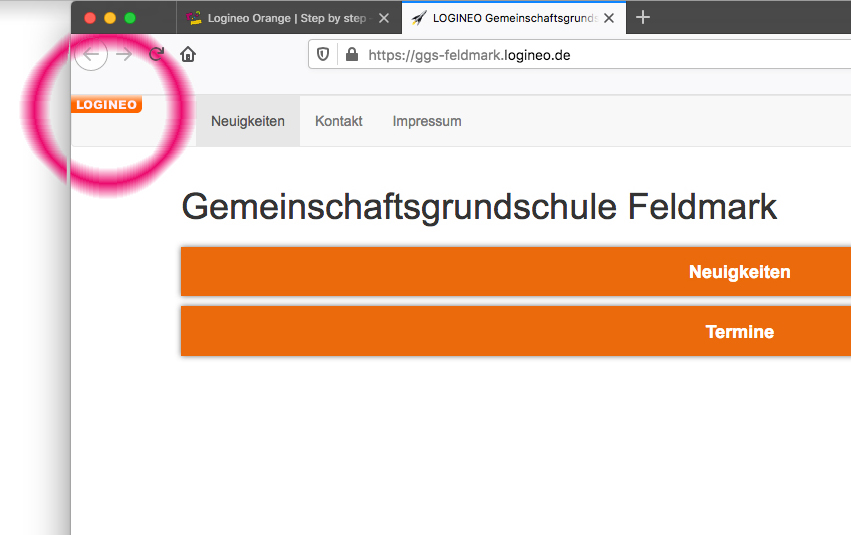Reload the current page
Viewport: 851px width, 535px height.
pyautogui.click(x=156, y=55)
